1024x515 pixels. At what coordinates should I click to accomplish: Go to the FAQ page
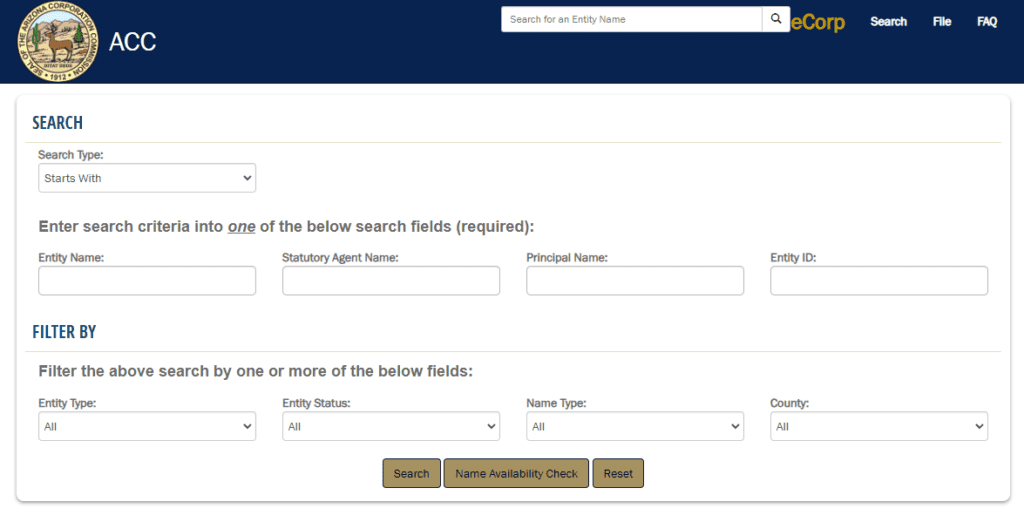tap(987, 22)
